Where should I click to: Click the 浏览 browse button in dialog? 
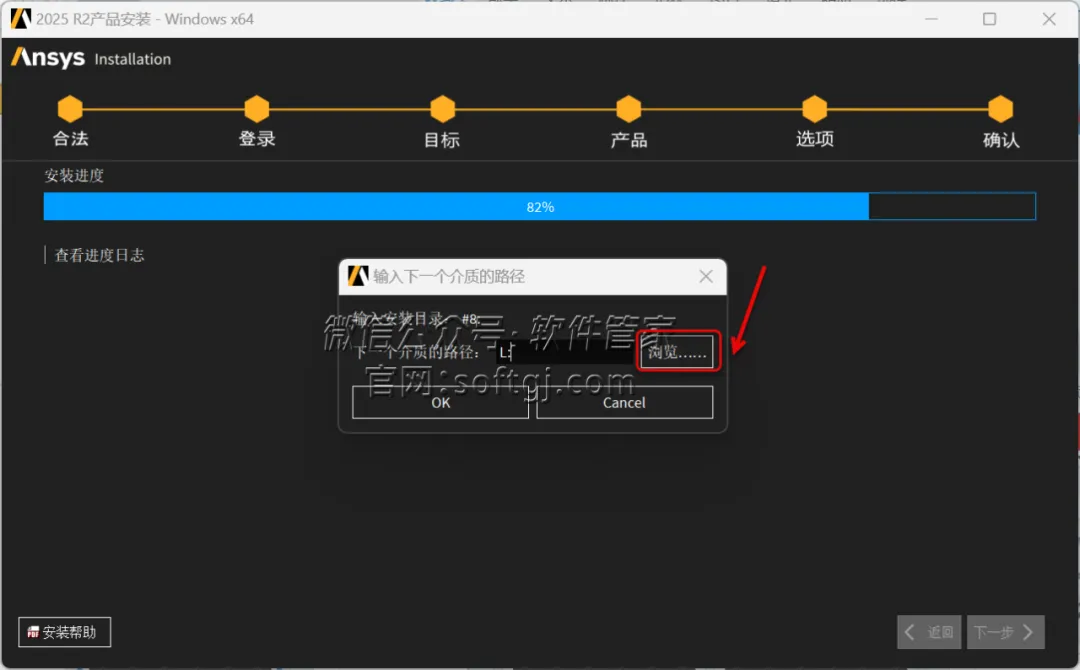[x=676, y=353]
